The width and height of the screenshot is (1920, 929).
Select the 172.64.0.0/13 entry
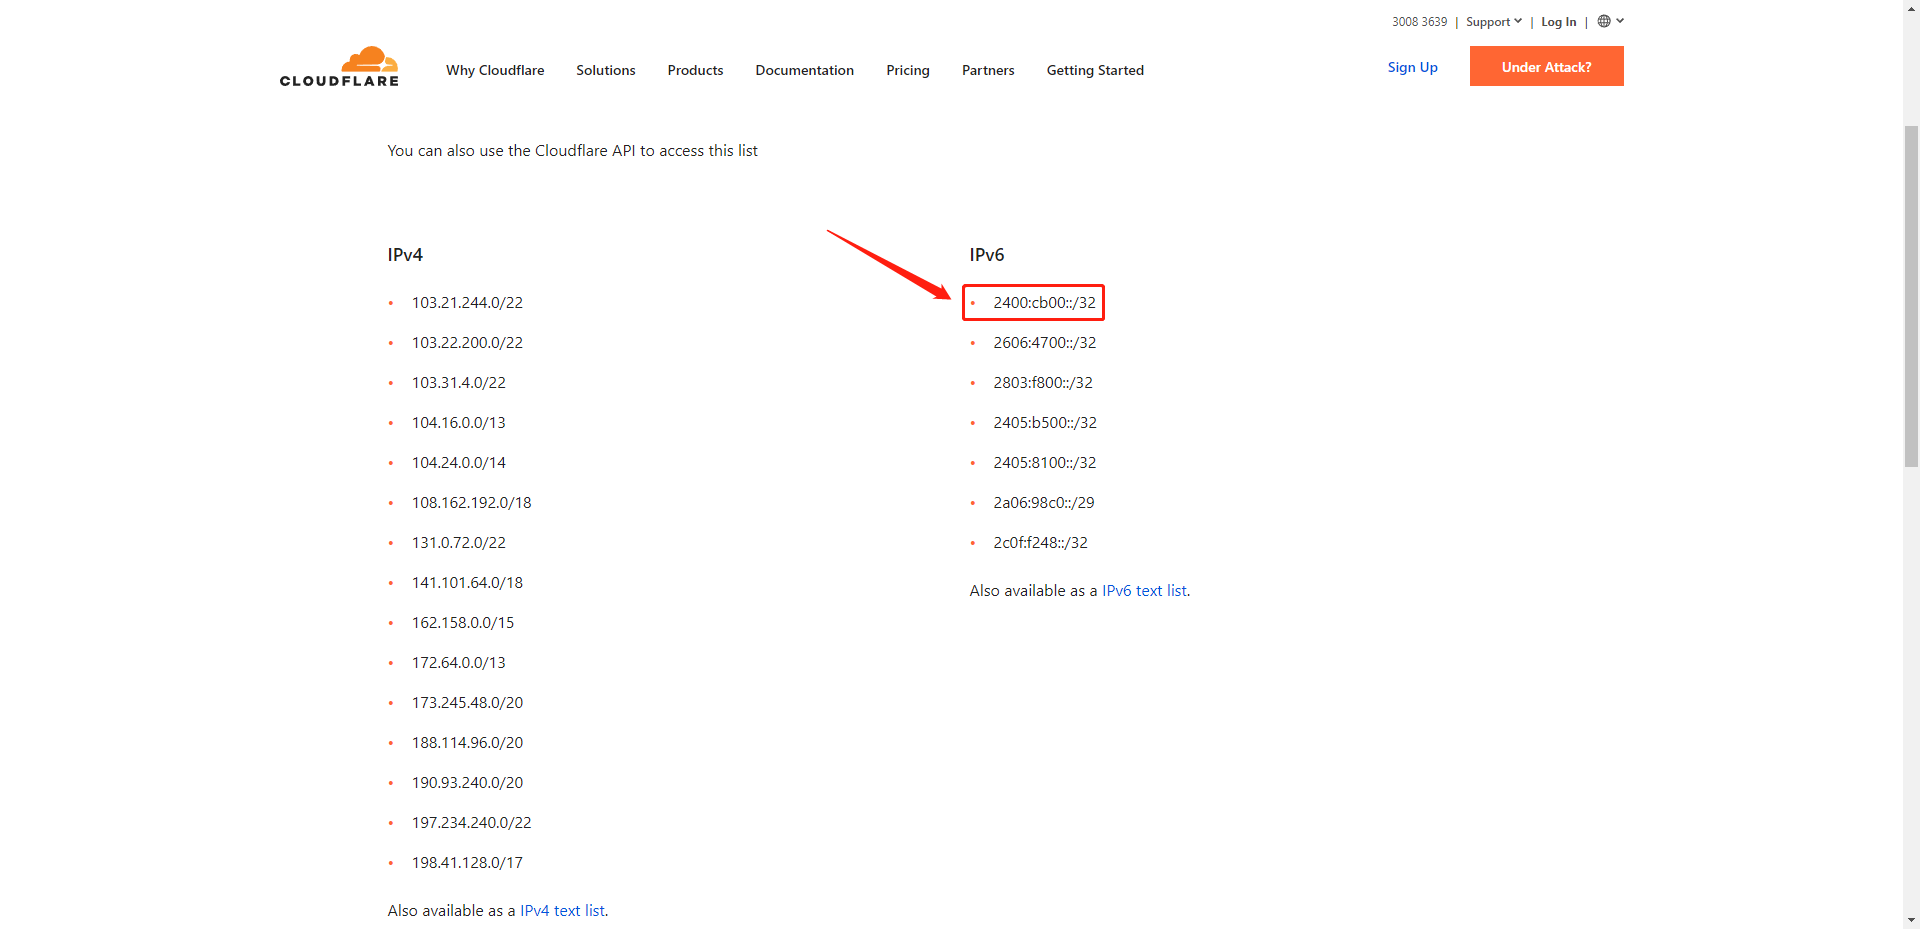(x=459, y=662)
